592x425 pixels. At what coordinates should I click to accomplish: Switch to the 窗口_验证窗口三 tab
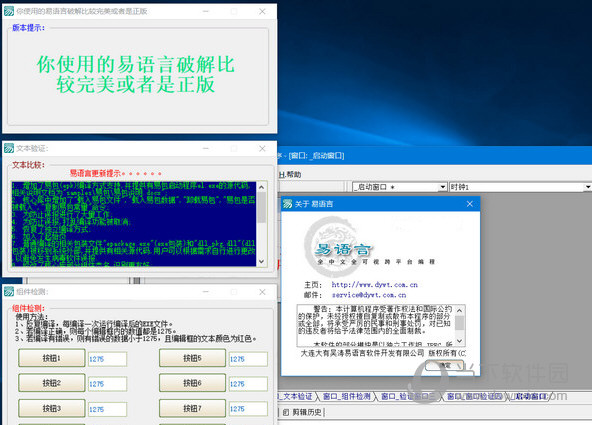pyautogui.click(x=408, y=396)
